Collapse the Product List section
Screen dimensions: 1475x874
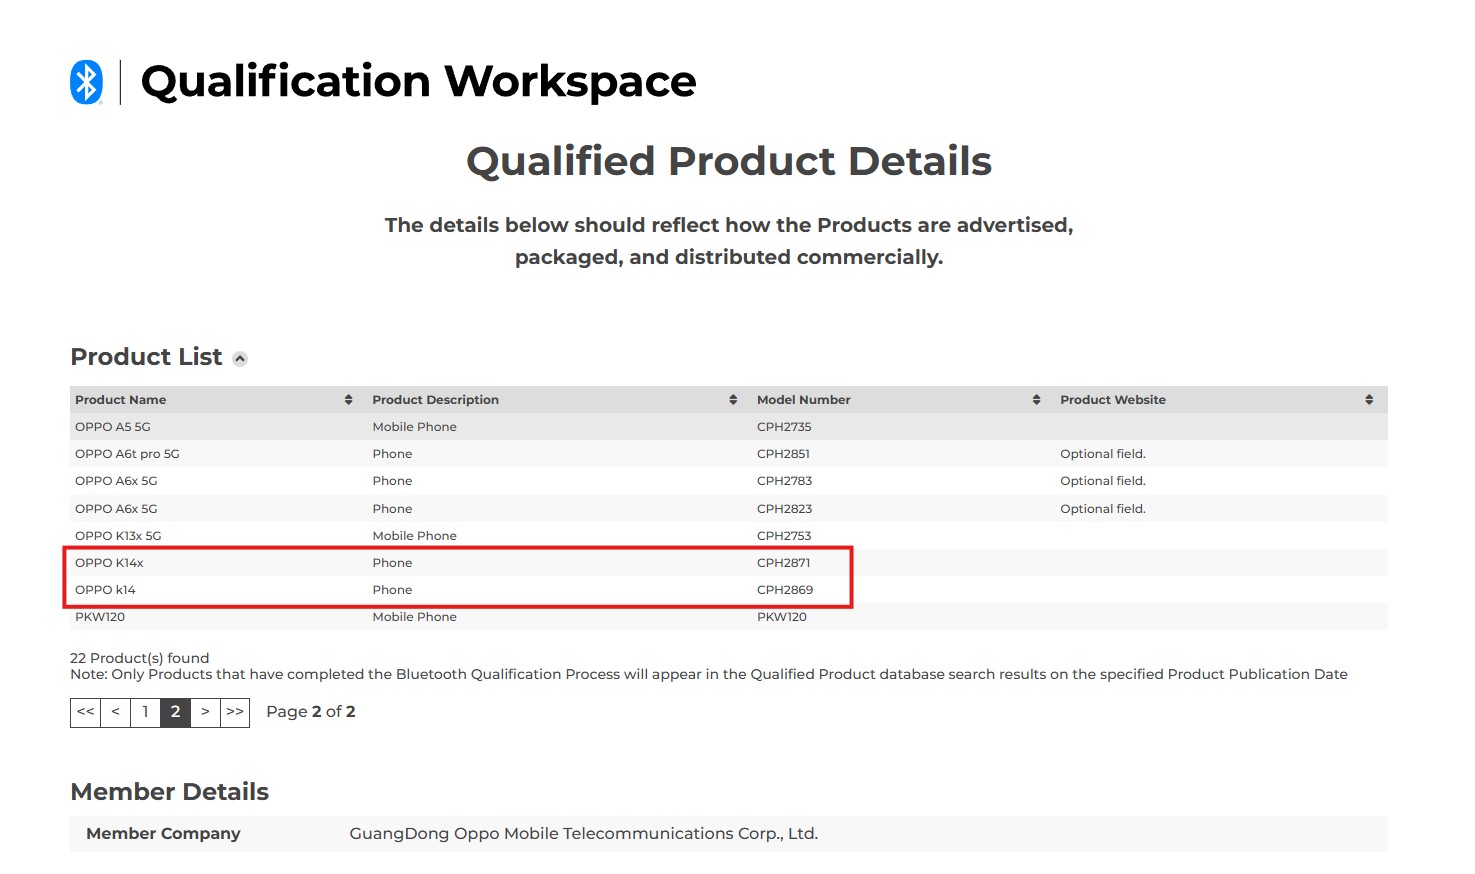pyautogui.click(x=240, y=358)
